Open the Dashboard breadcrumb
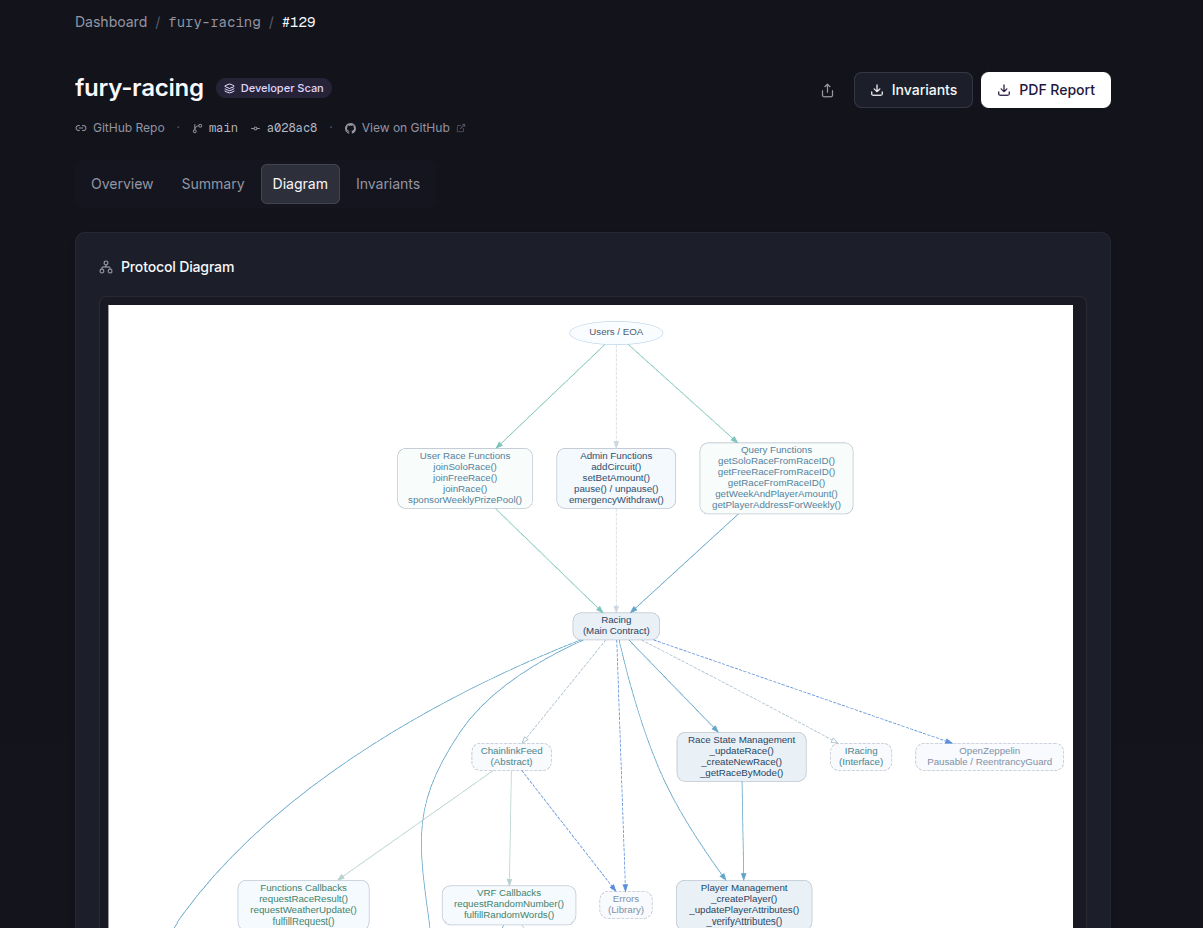Screen dimensions: 1203x928 click(x=111, y=22)
